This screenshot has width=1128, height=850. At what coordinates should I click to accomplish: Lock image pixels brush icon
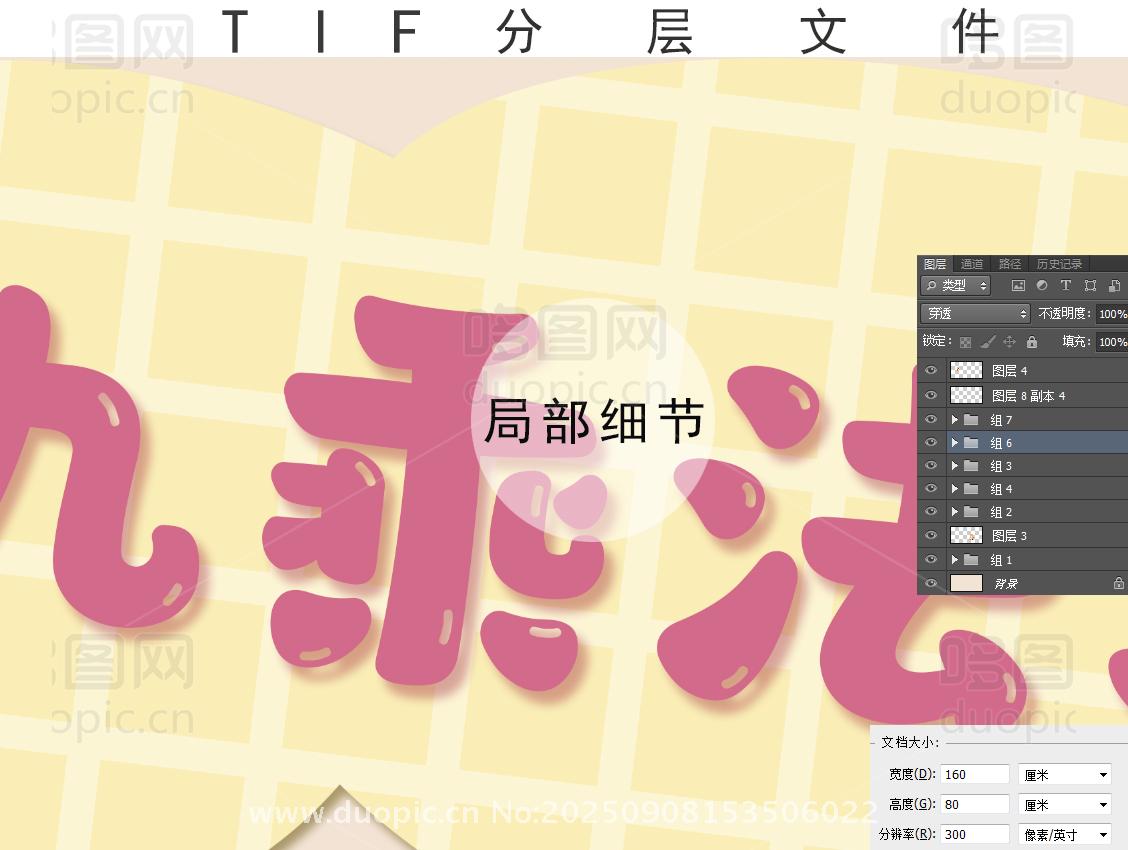(988, 342)
